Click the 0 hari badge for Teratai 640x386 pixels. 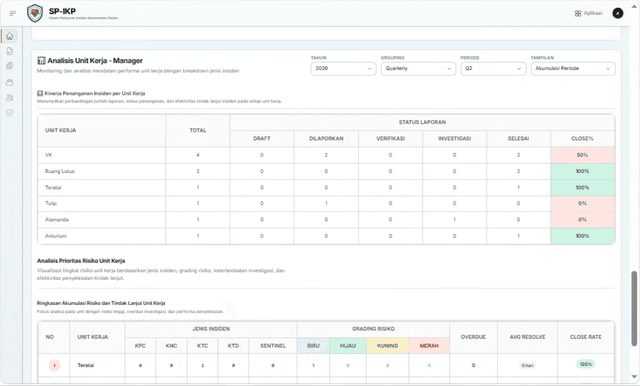[x=527, y=366]
